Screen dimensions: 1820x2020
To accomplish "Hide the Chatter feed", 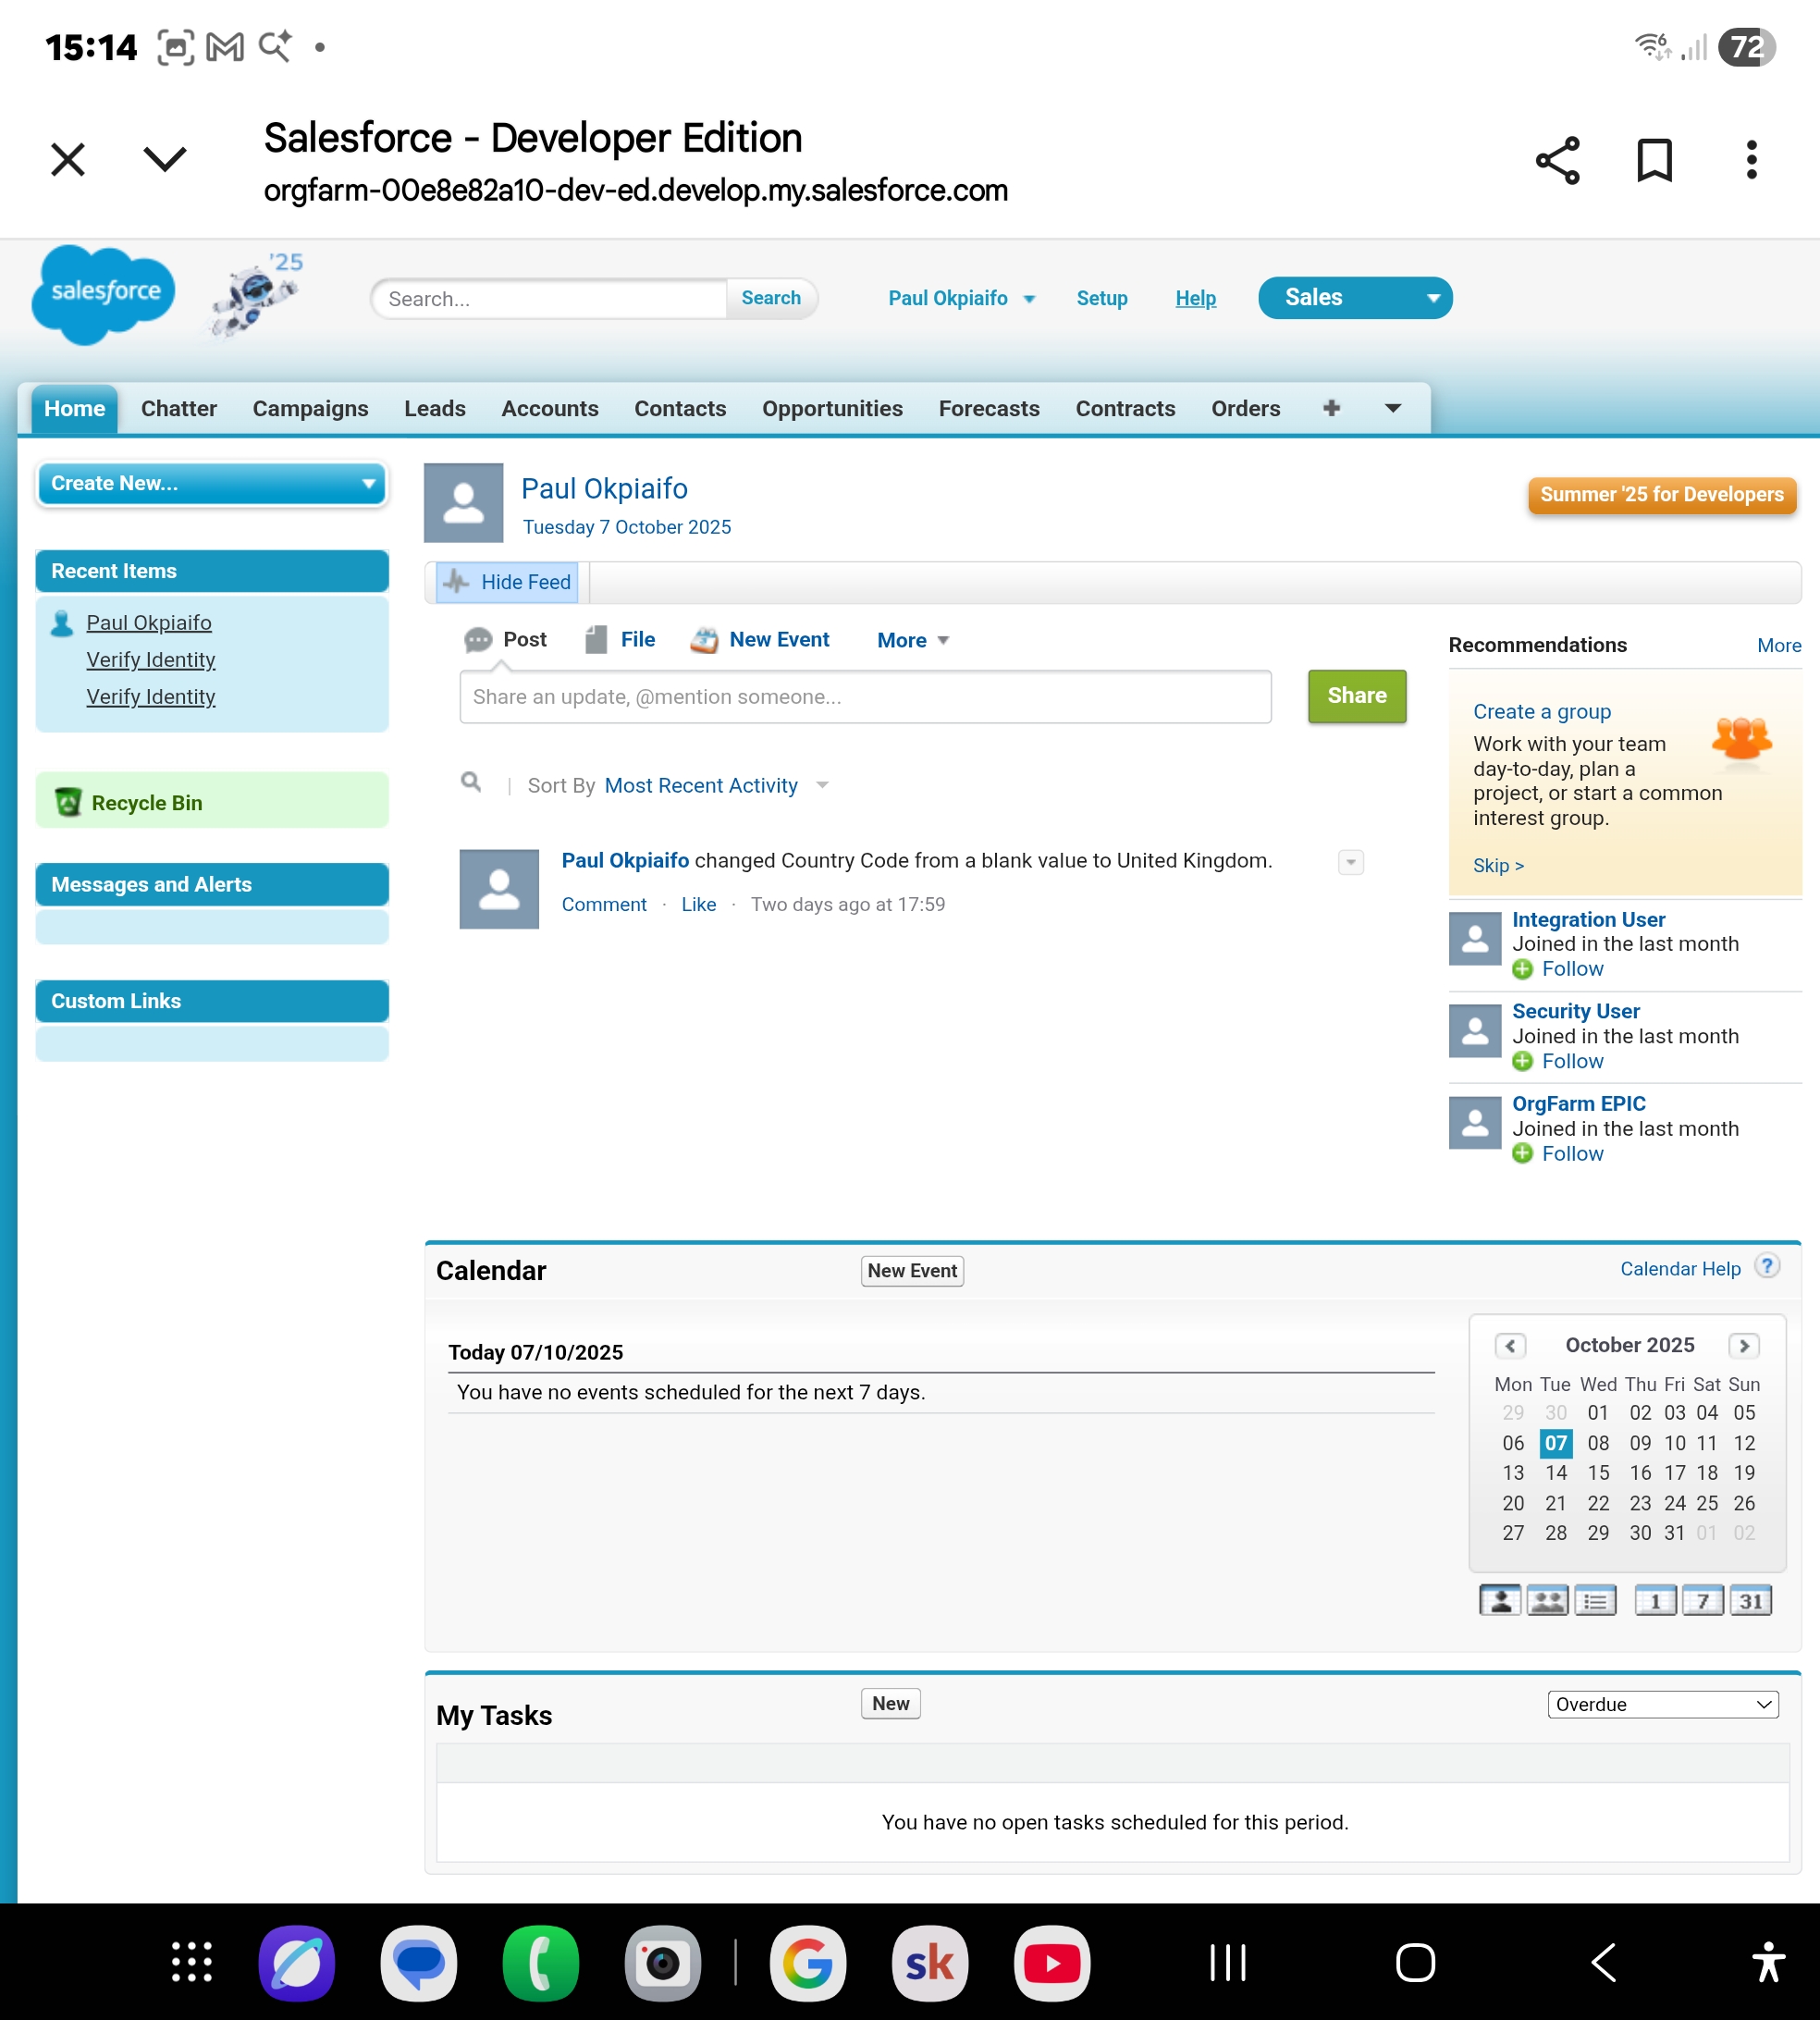I will tap(506, 581).
